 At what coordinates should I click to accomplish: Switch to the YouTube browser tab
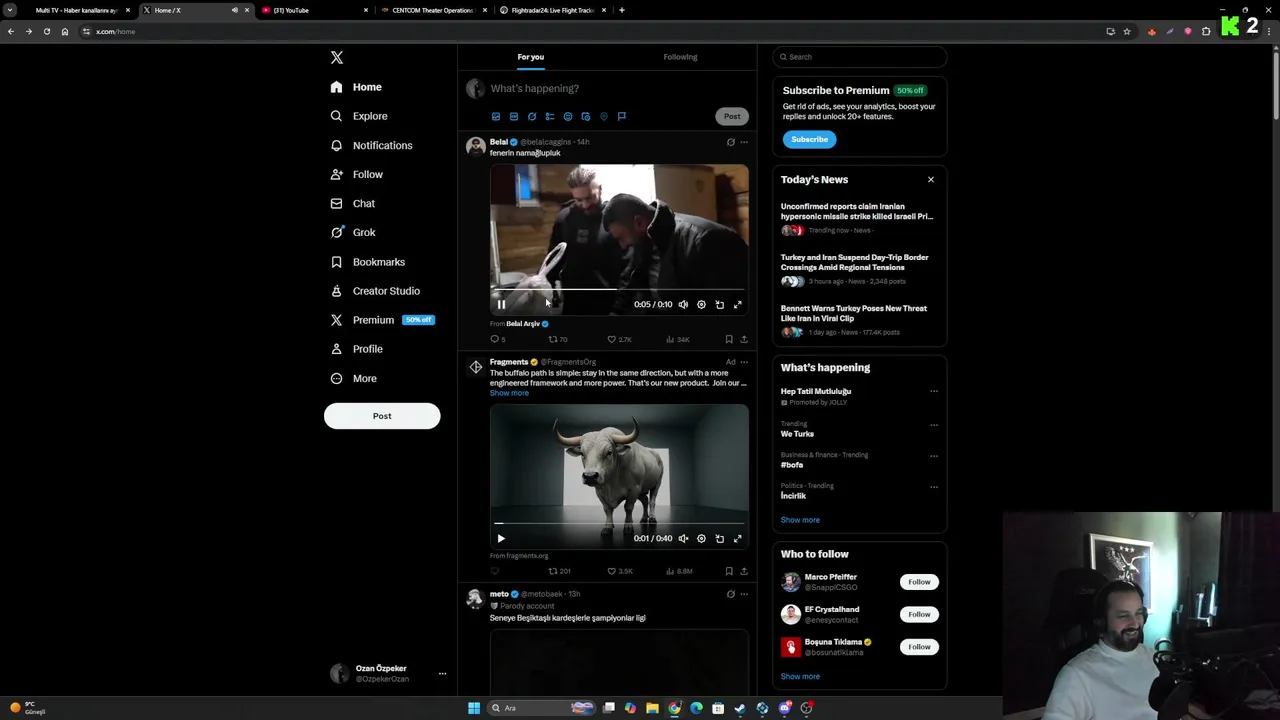pyautogui.click(x=314, y=10)
